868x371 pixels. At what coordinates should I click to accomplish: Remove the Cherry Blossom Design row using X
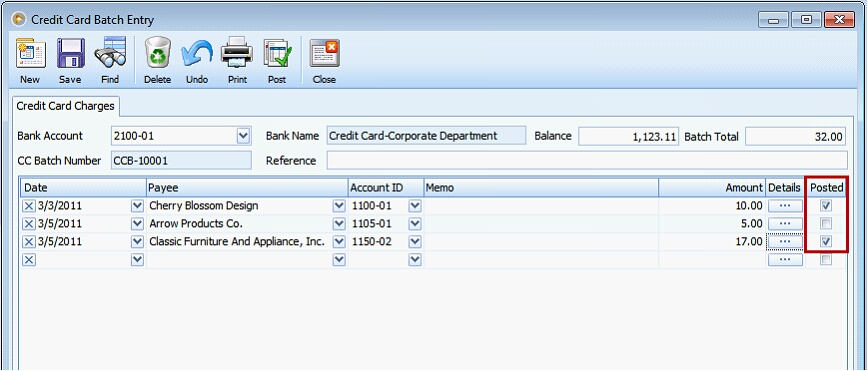point(29,206)
